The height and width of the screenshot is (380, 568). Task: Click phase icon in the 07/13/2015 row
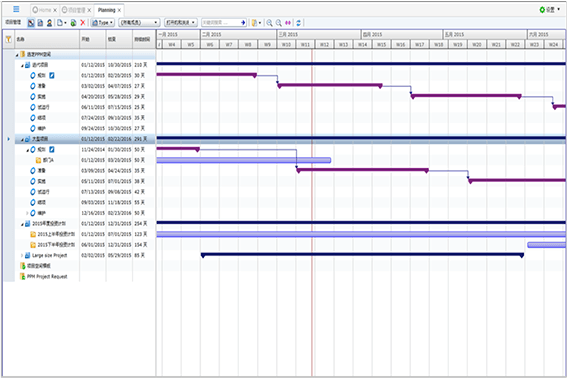click(x=33, y=192)
